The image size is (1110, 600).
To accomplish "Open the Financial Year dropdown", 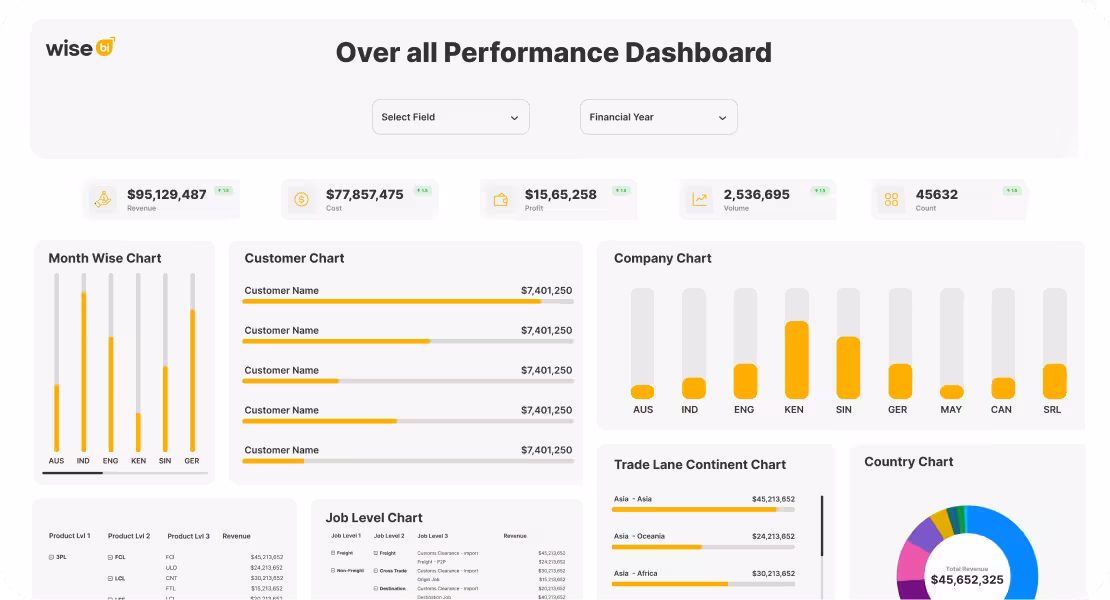I will coord(658,117).
